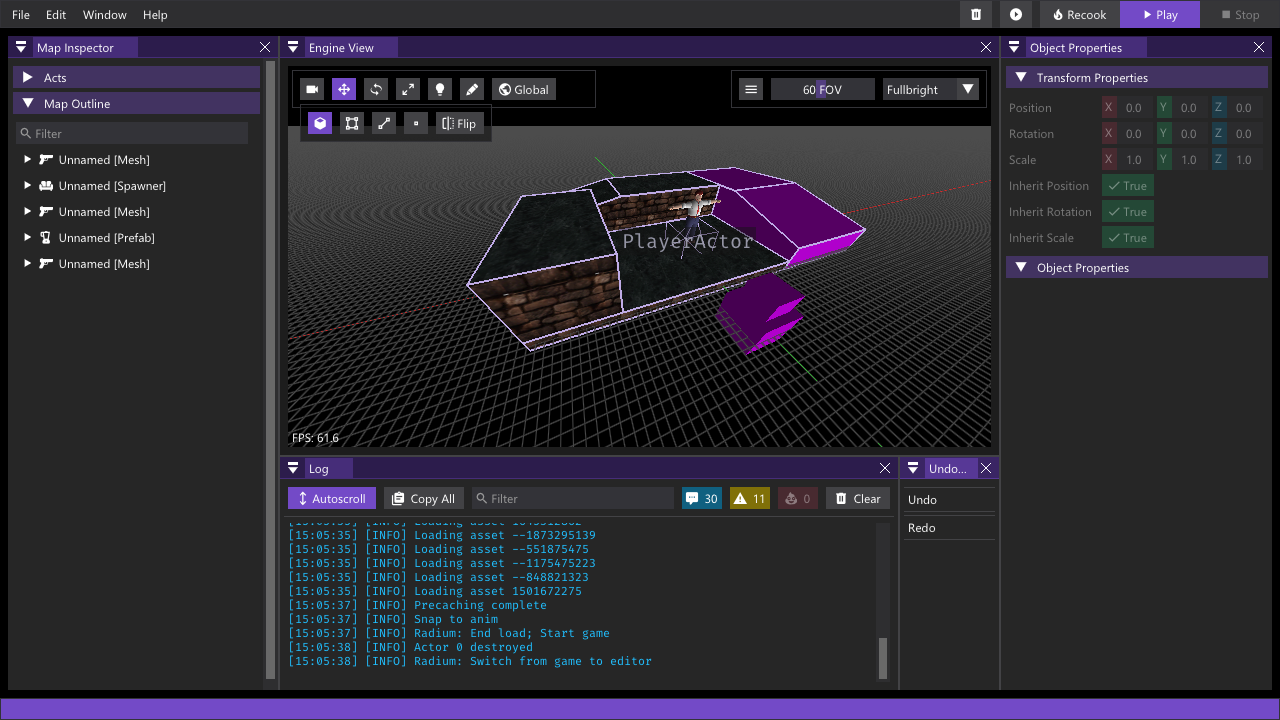The height and width of the screenshot is (720, 1280).
Task: Click the Scale Z value field
Action: coord(1244,159)
